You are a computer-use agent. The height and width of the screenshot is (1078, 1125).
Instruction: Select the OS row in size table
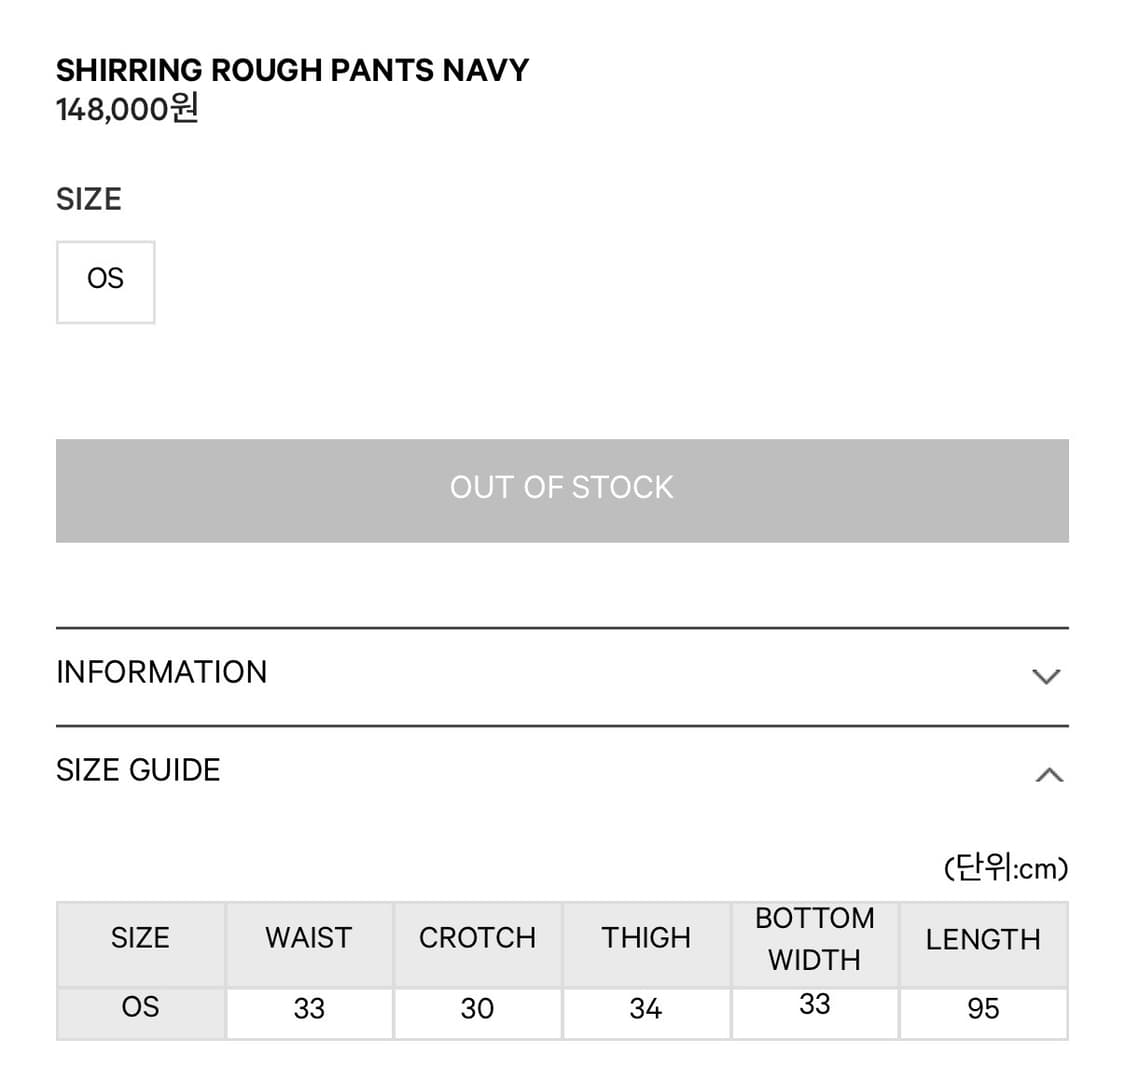[x=140, y=1007]
